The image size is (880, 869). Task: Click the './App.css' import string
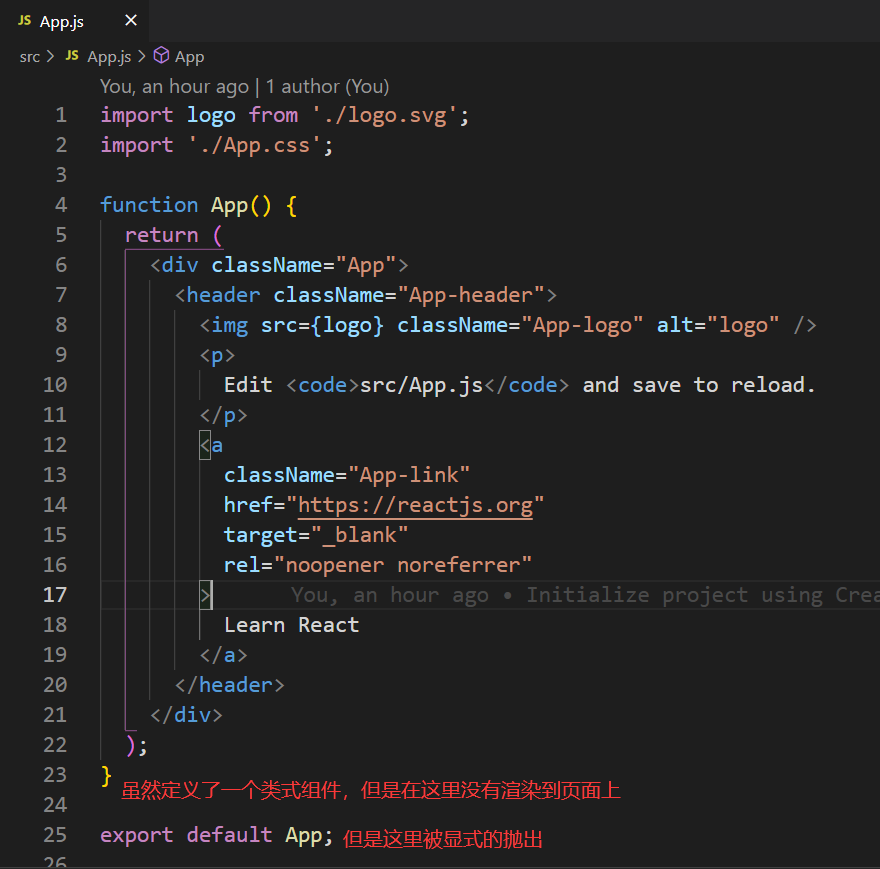tap(255, 145)
